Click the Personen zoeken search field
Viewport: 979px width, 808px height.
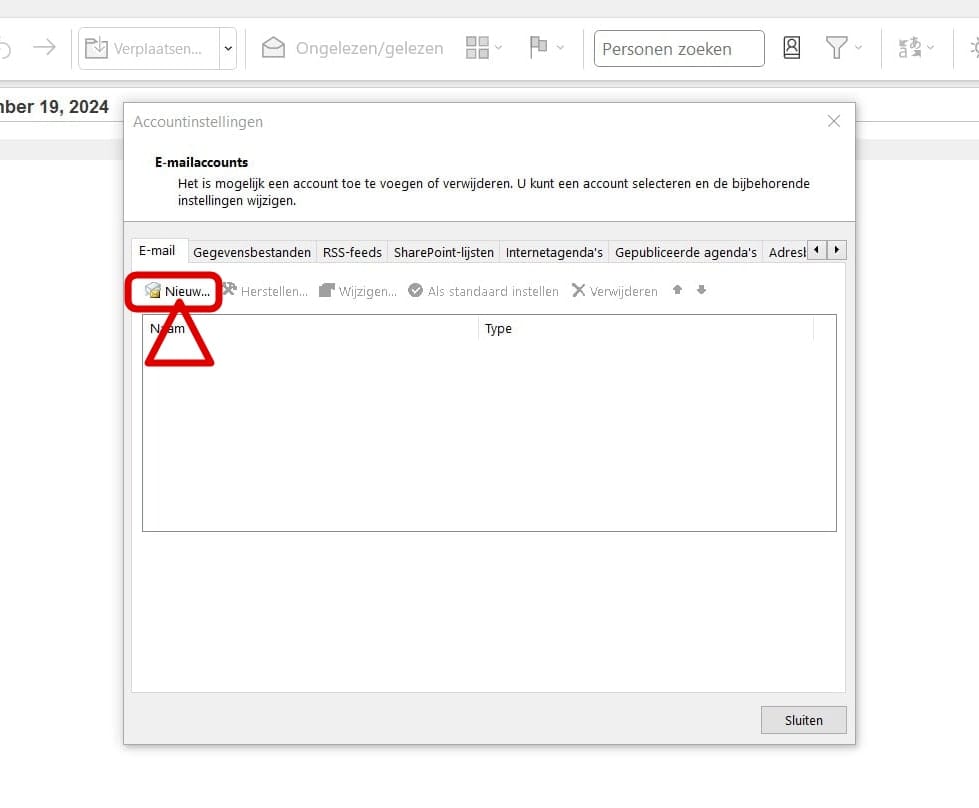(679, 49)
